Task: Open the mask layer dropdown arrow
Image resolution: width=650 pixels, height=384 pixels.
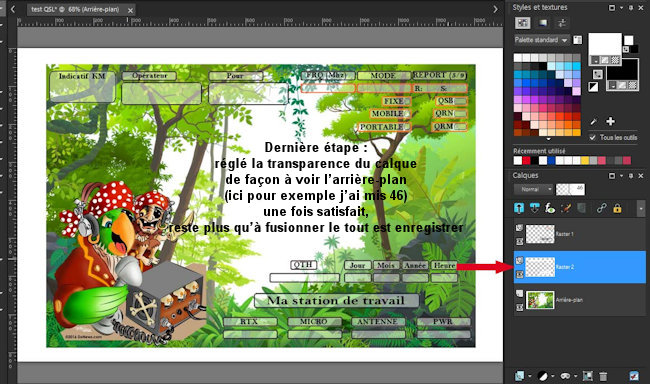Action: tap(575, 377)
